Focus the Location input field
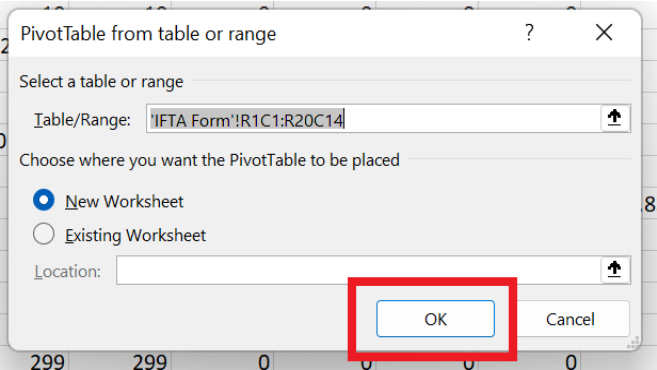 point(359,270)
